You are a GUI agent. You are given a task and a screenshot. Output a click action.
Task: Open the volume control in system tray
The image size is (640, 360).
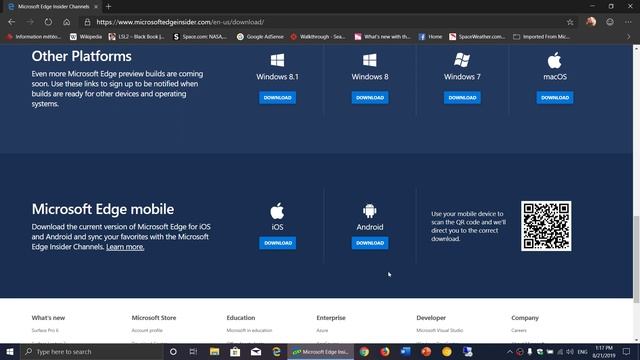pos(570,351)
